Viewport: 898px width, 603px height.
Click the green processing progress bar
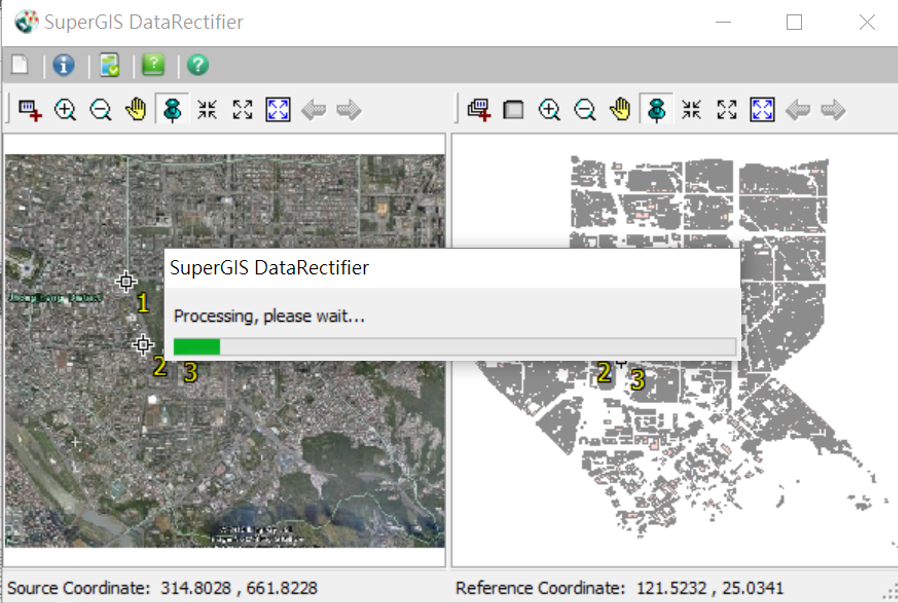454,346
